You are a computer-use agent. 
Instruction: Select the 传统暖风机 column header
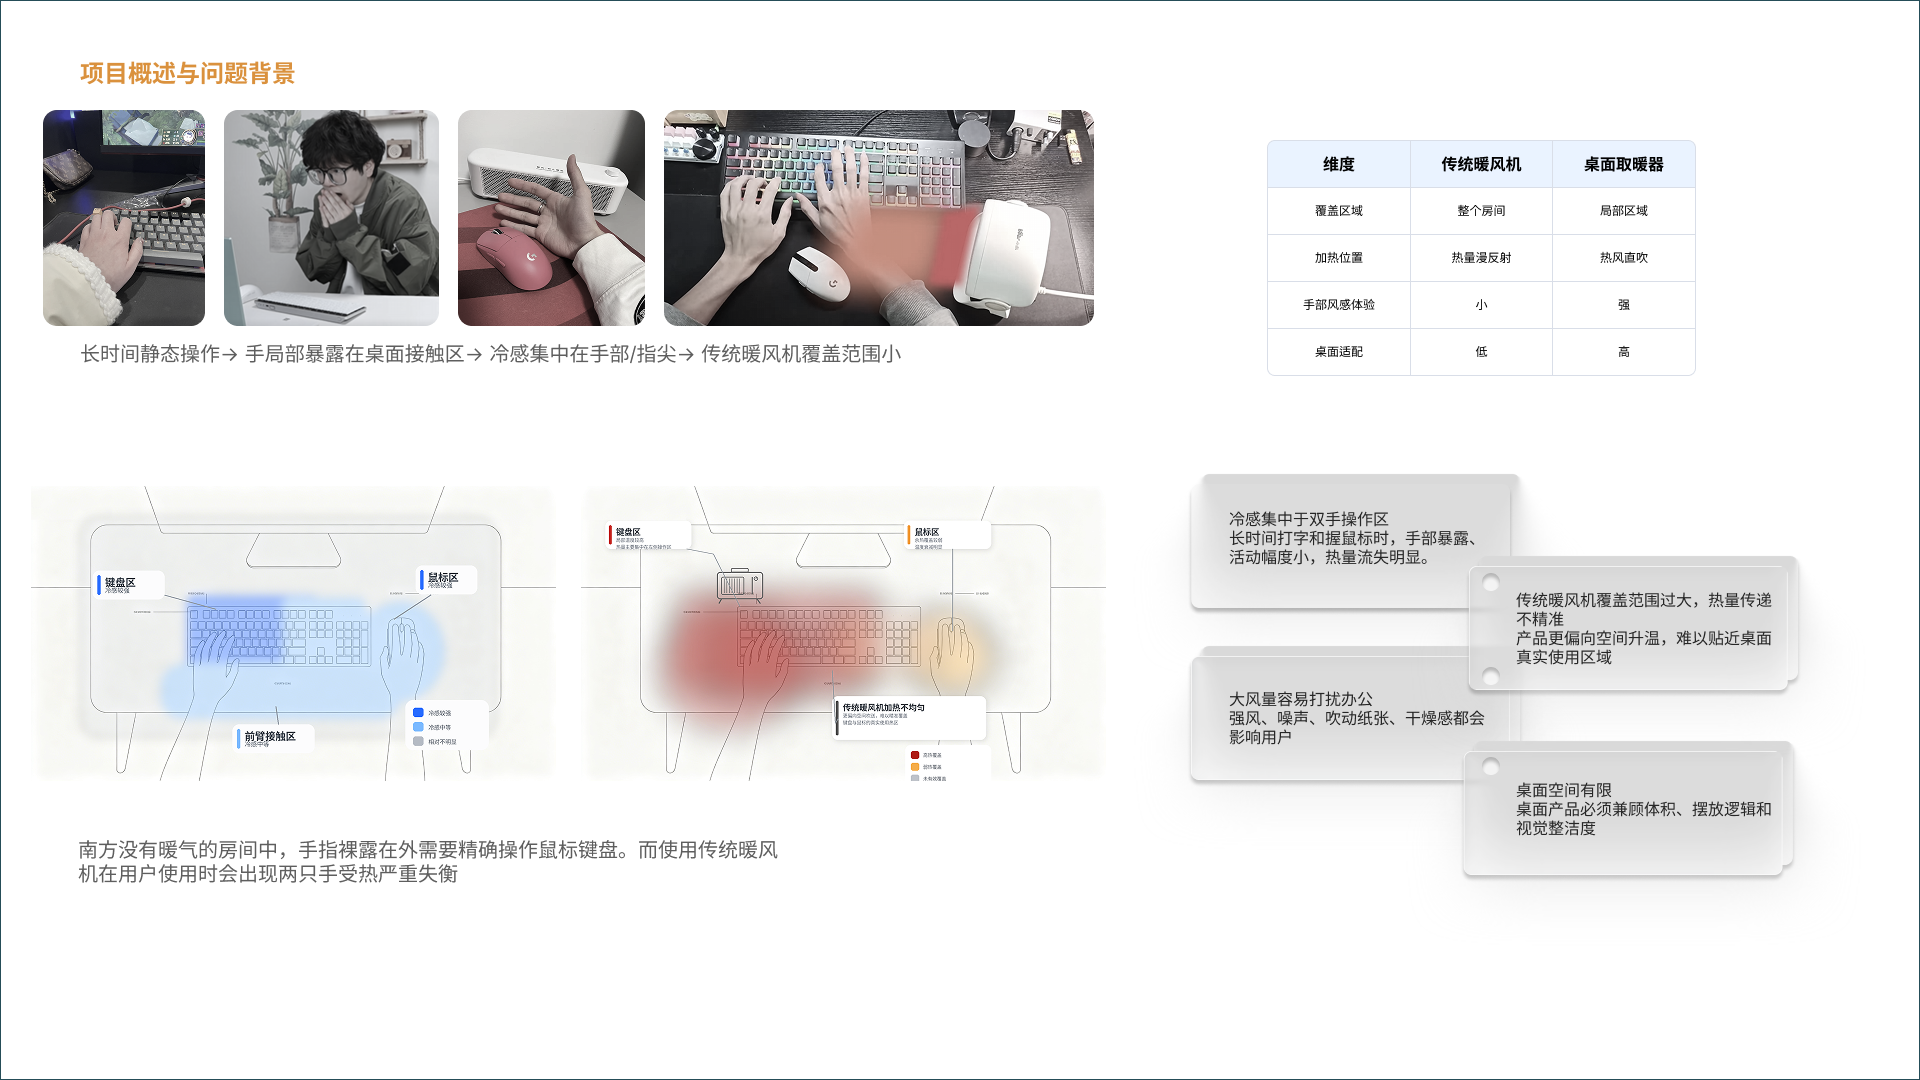[1481, 163]
